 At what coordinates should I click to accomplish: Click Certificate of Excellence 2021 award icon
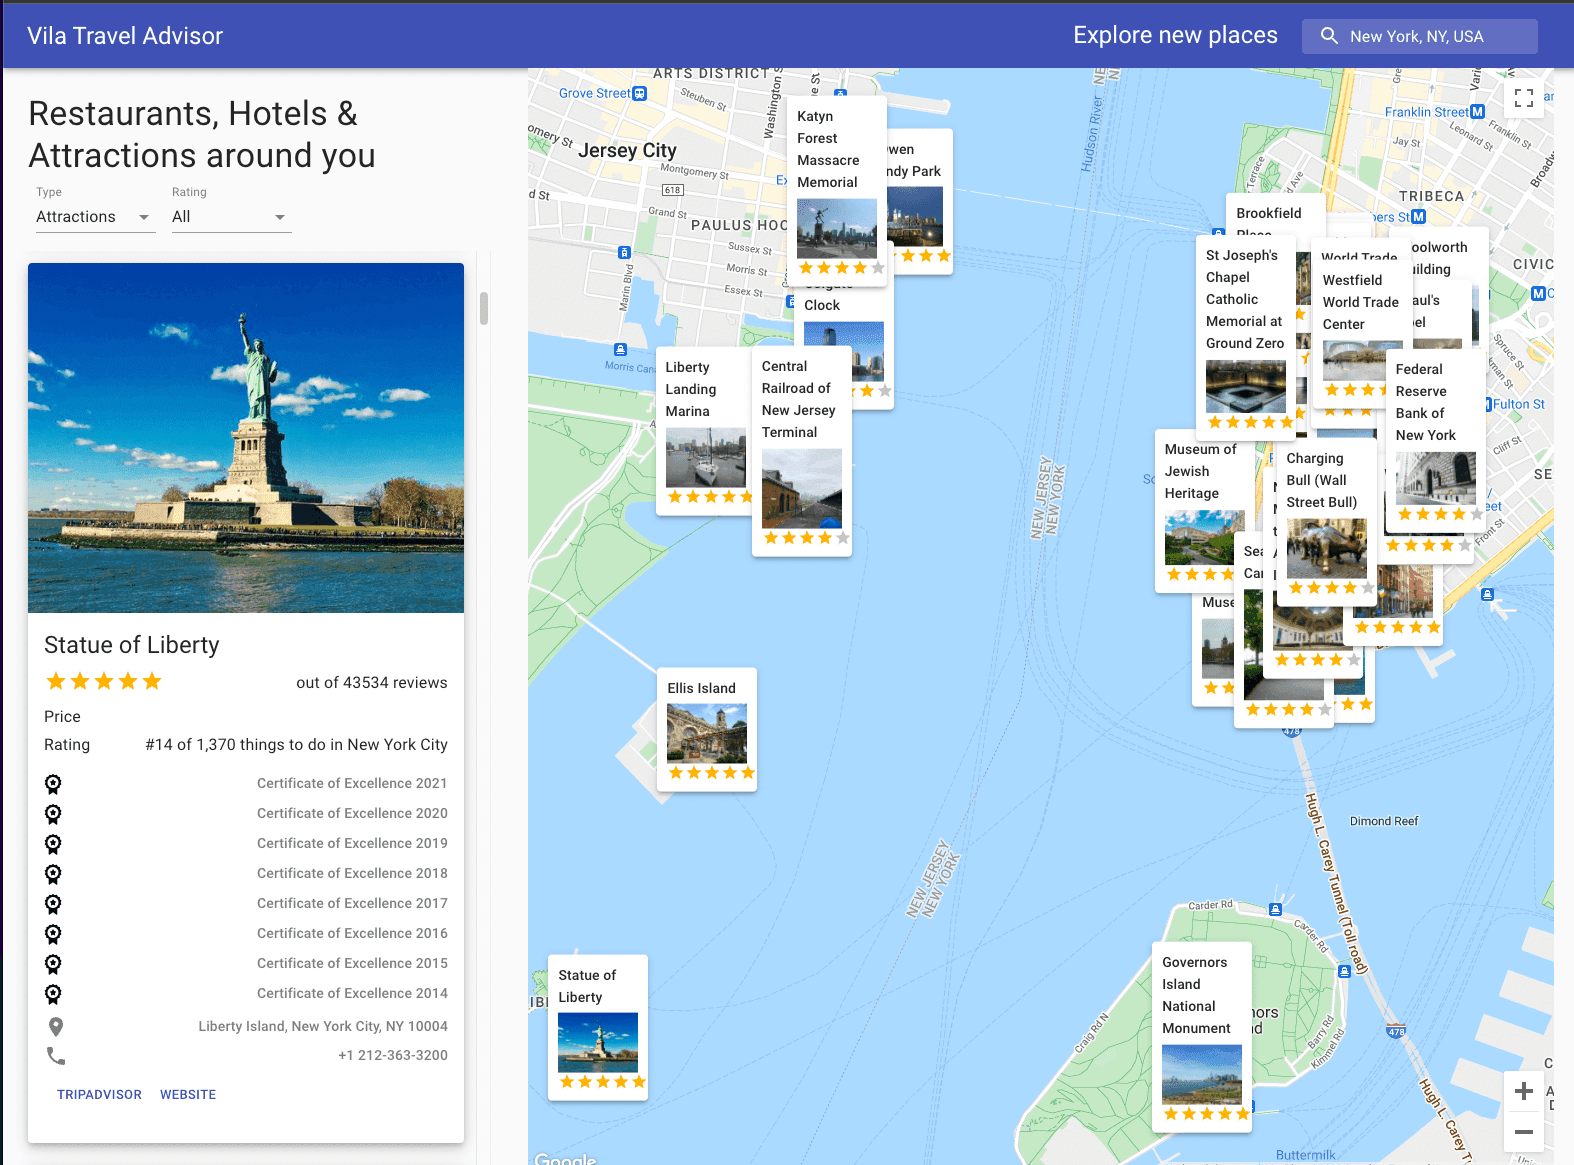pos(53,784)
